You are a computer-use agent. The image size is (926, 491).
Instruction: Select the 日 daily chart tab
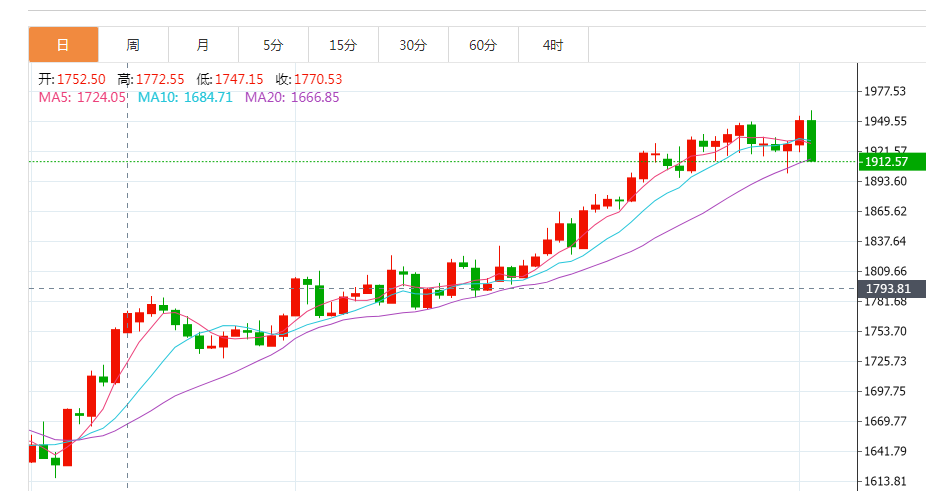[63, 45]
